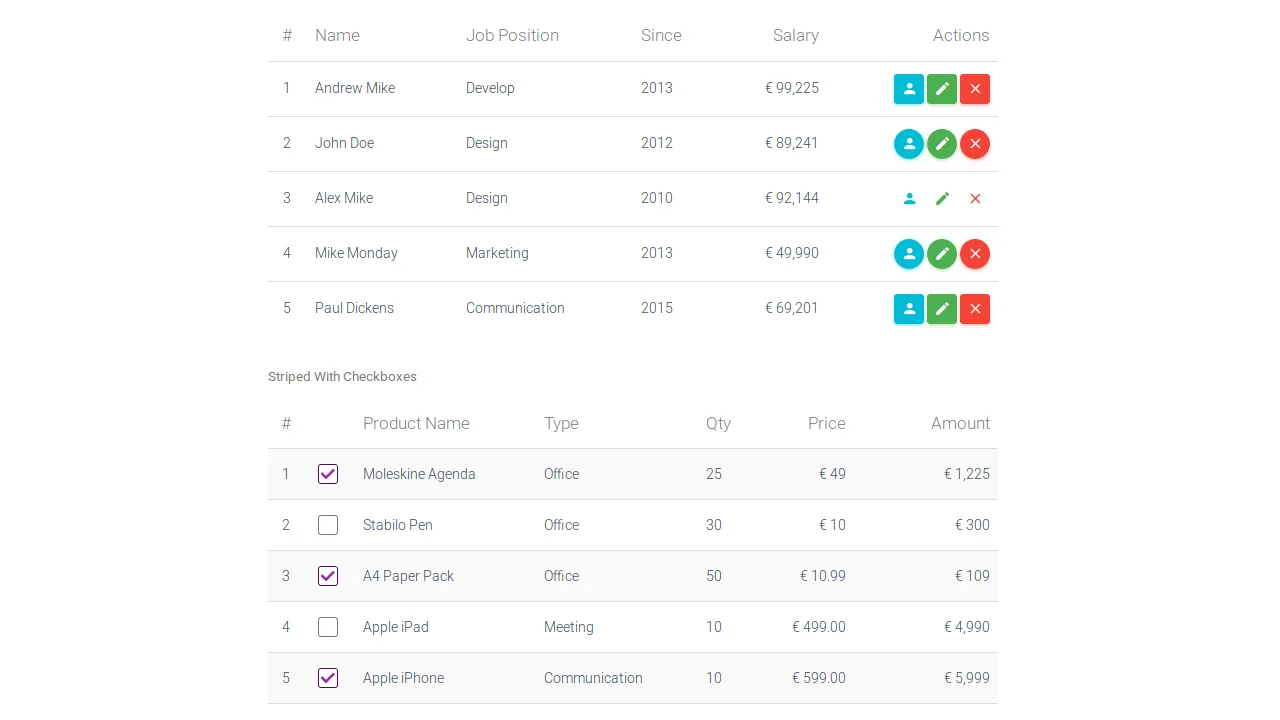Remove John Doe with the red delete icon
This screenshot has height=720, width=1280.
click(975, 144)
